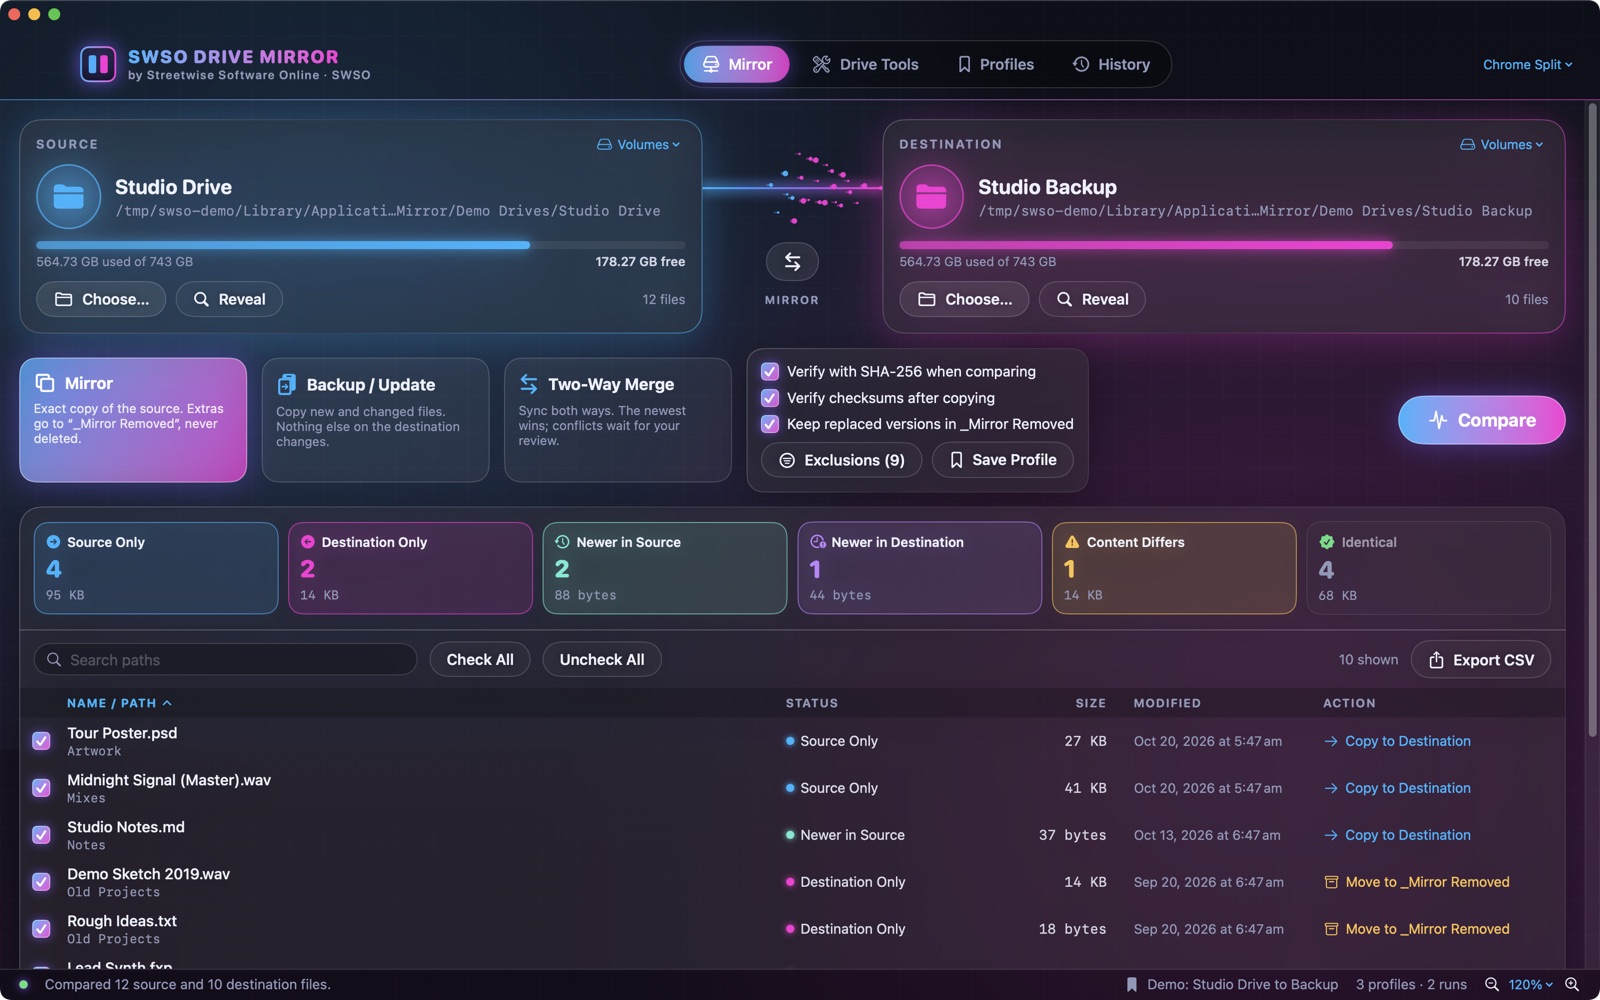Image resolution: width=1600 pixels, height=1000 pixels.
Task: Click Copy to Destination for Studio Notes.md
Action: [x=1398, y=835]
